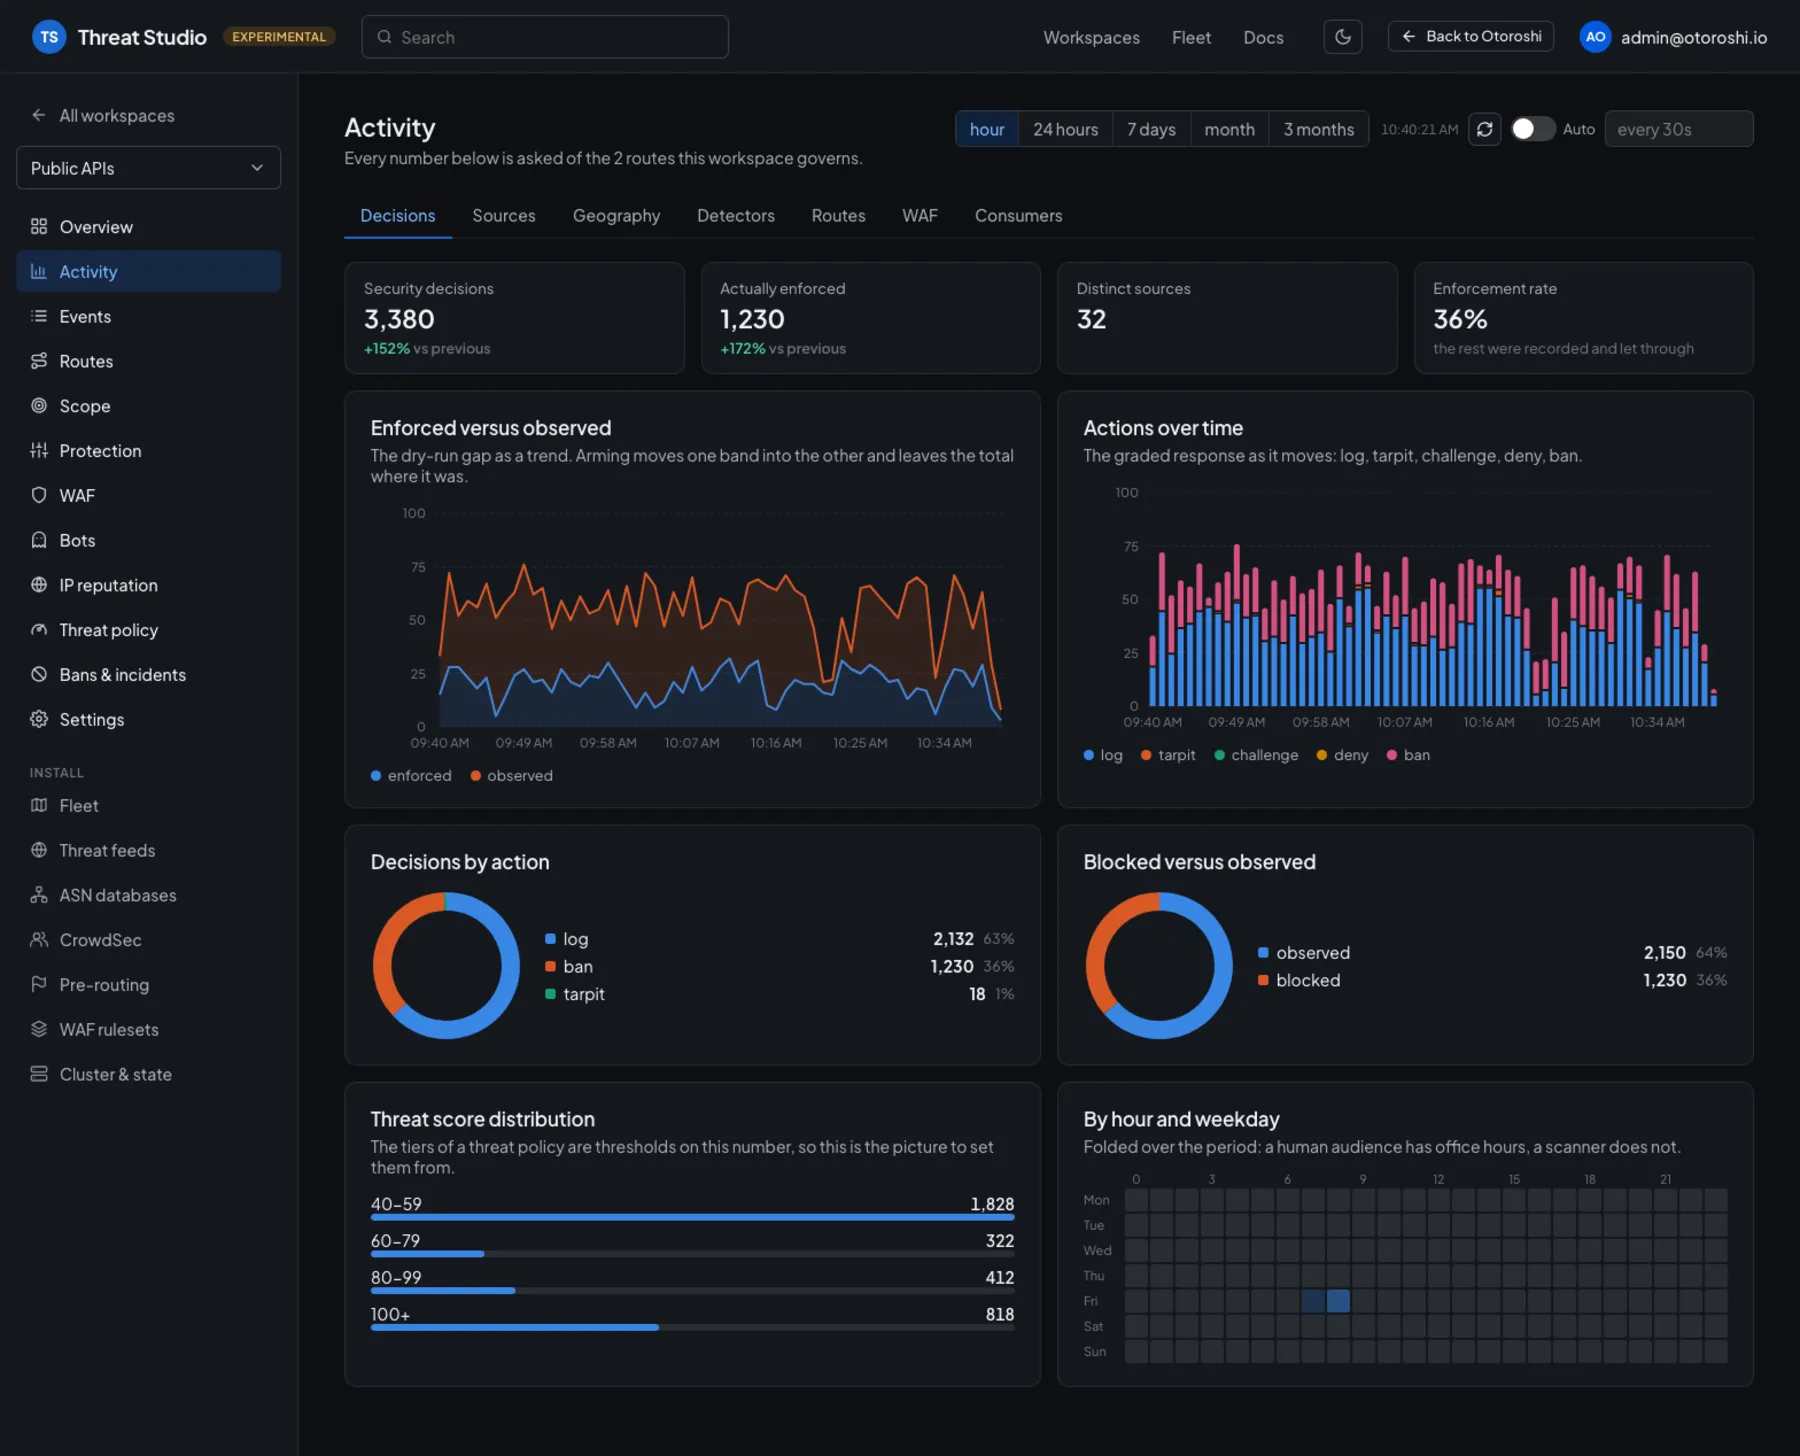Click the WAF shield icon in sidebar
Viewport: 1800px width, 1456px height.
tap(39, 495)
